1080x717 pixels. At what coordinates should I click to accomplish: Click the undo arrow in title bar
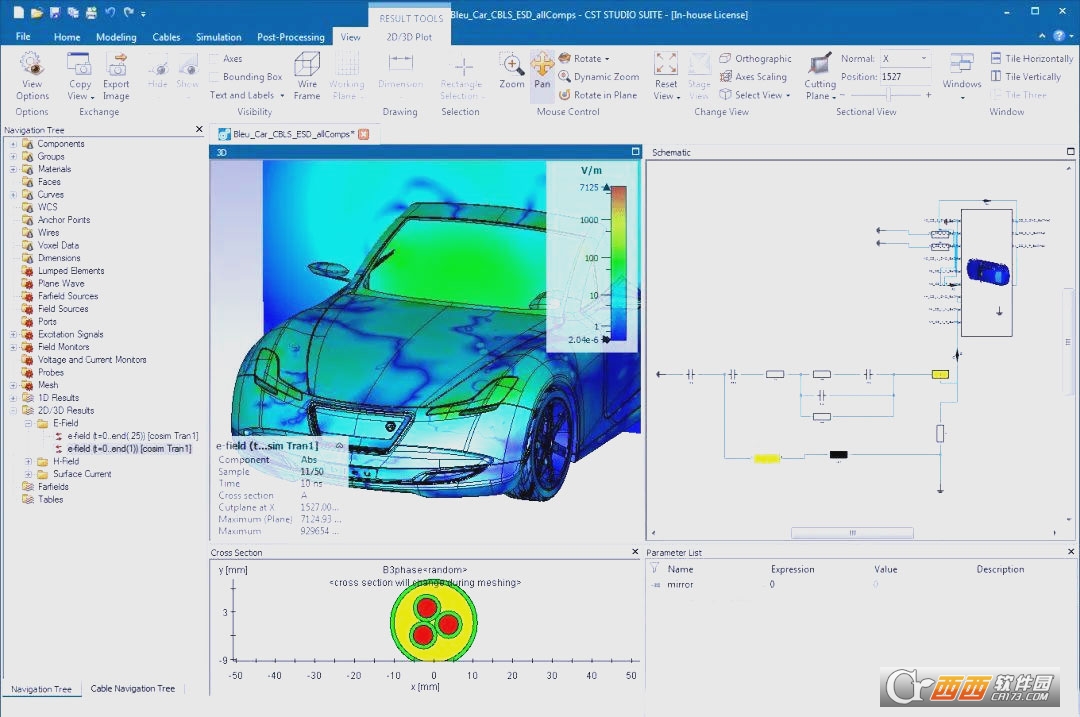(110, 12)
